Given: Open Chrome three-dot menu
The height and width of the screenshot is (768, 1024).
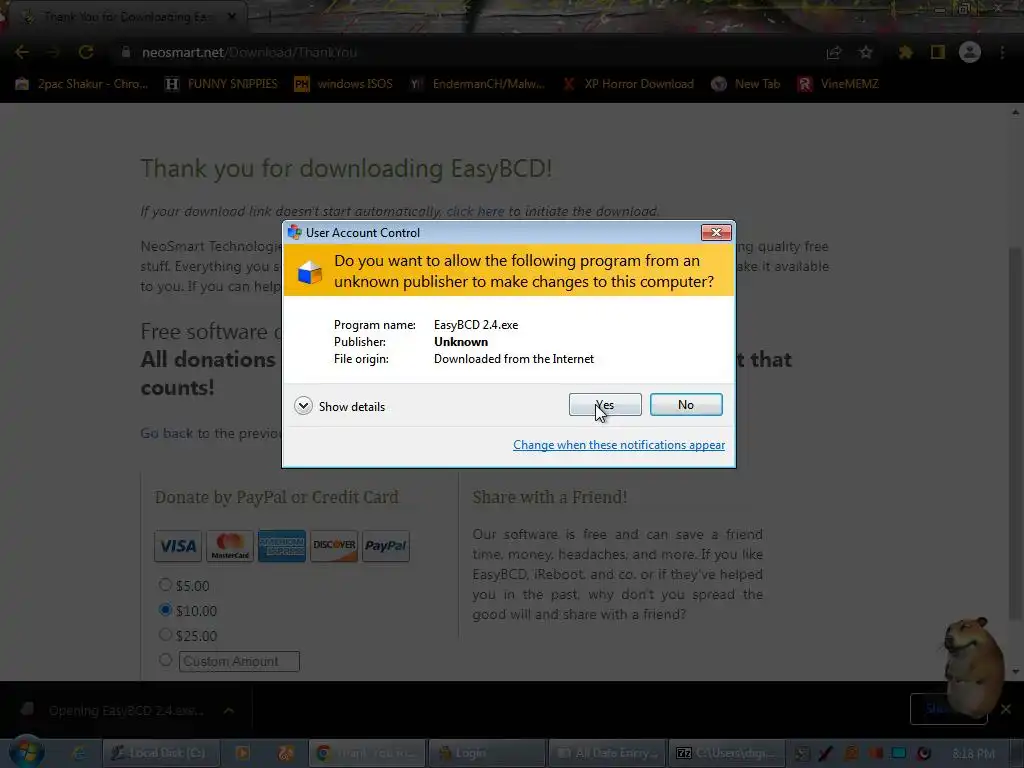Looking at the screenshot, I should 1002,52.
